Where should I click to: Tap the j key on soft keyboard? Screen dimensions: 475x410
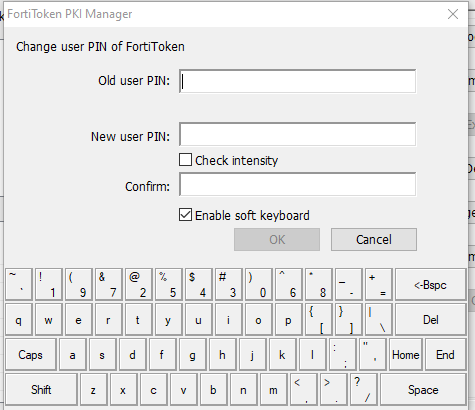click(253, 354)
